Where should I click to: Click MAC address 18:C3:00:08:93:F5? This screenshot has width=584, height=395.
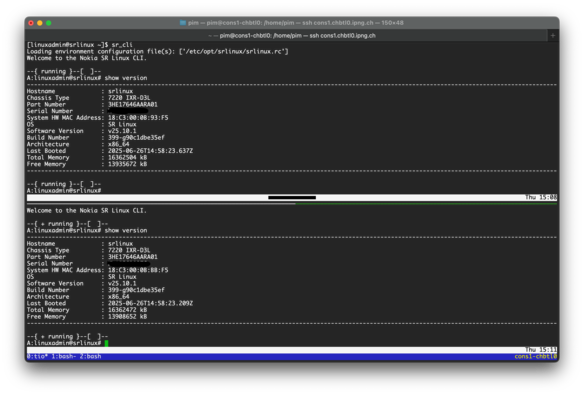click(x=138, y=118)
